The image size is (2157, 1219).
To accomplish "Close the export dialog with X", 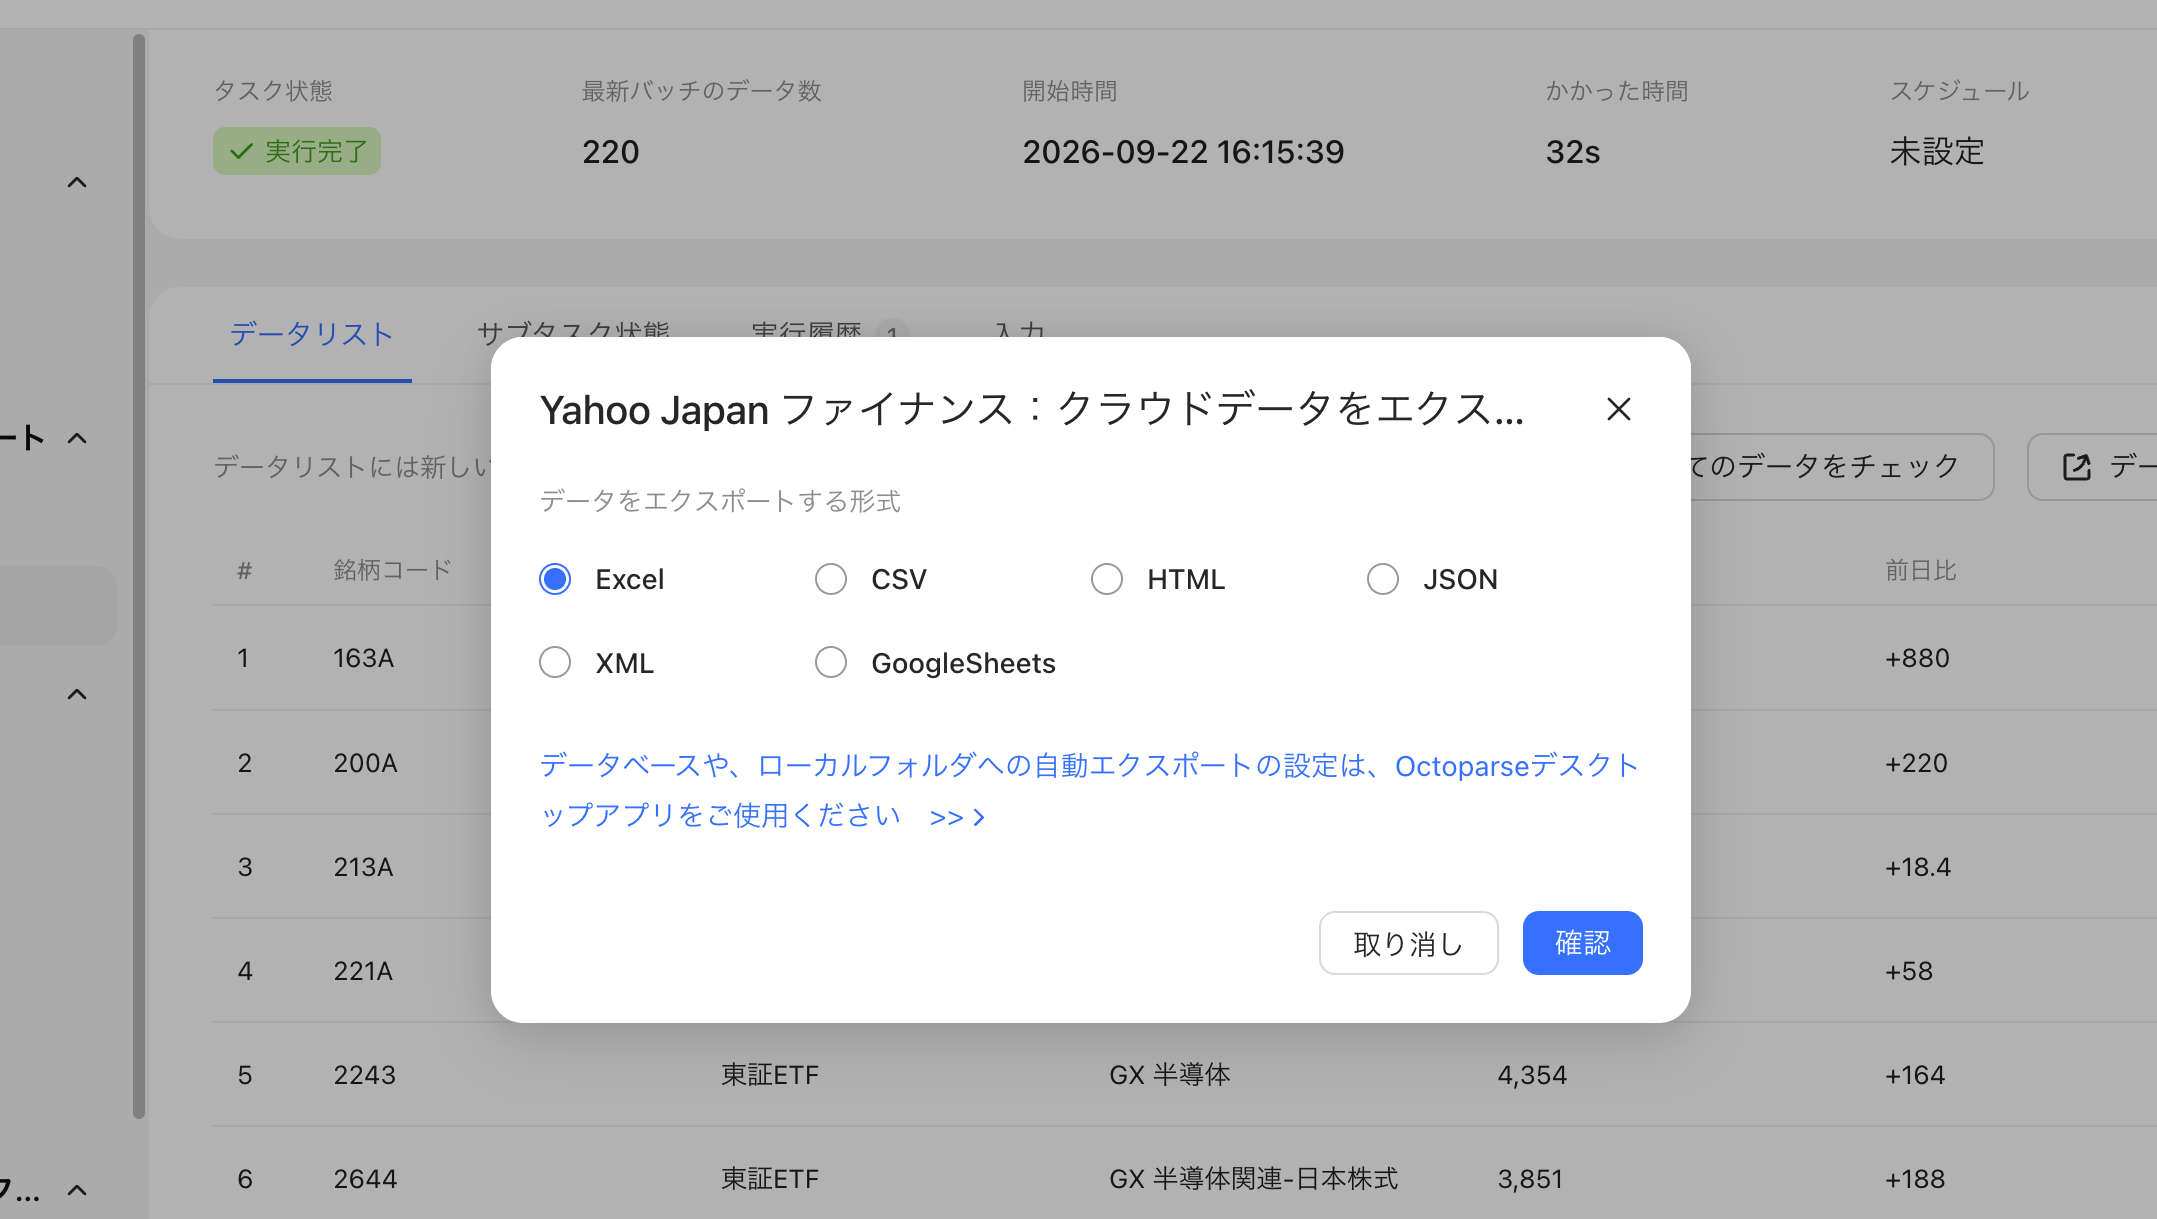I will [x=1618, y=409].
